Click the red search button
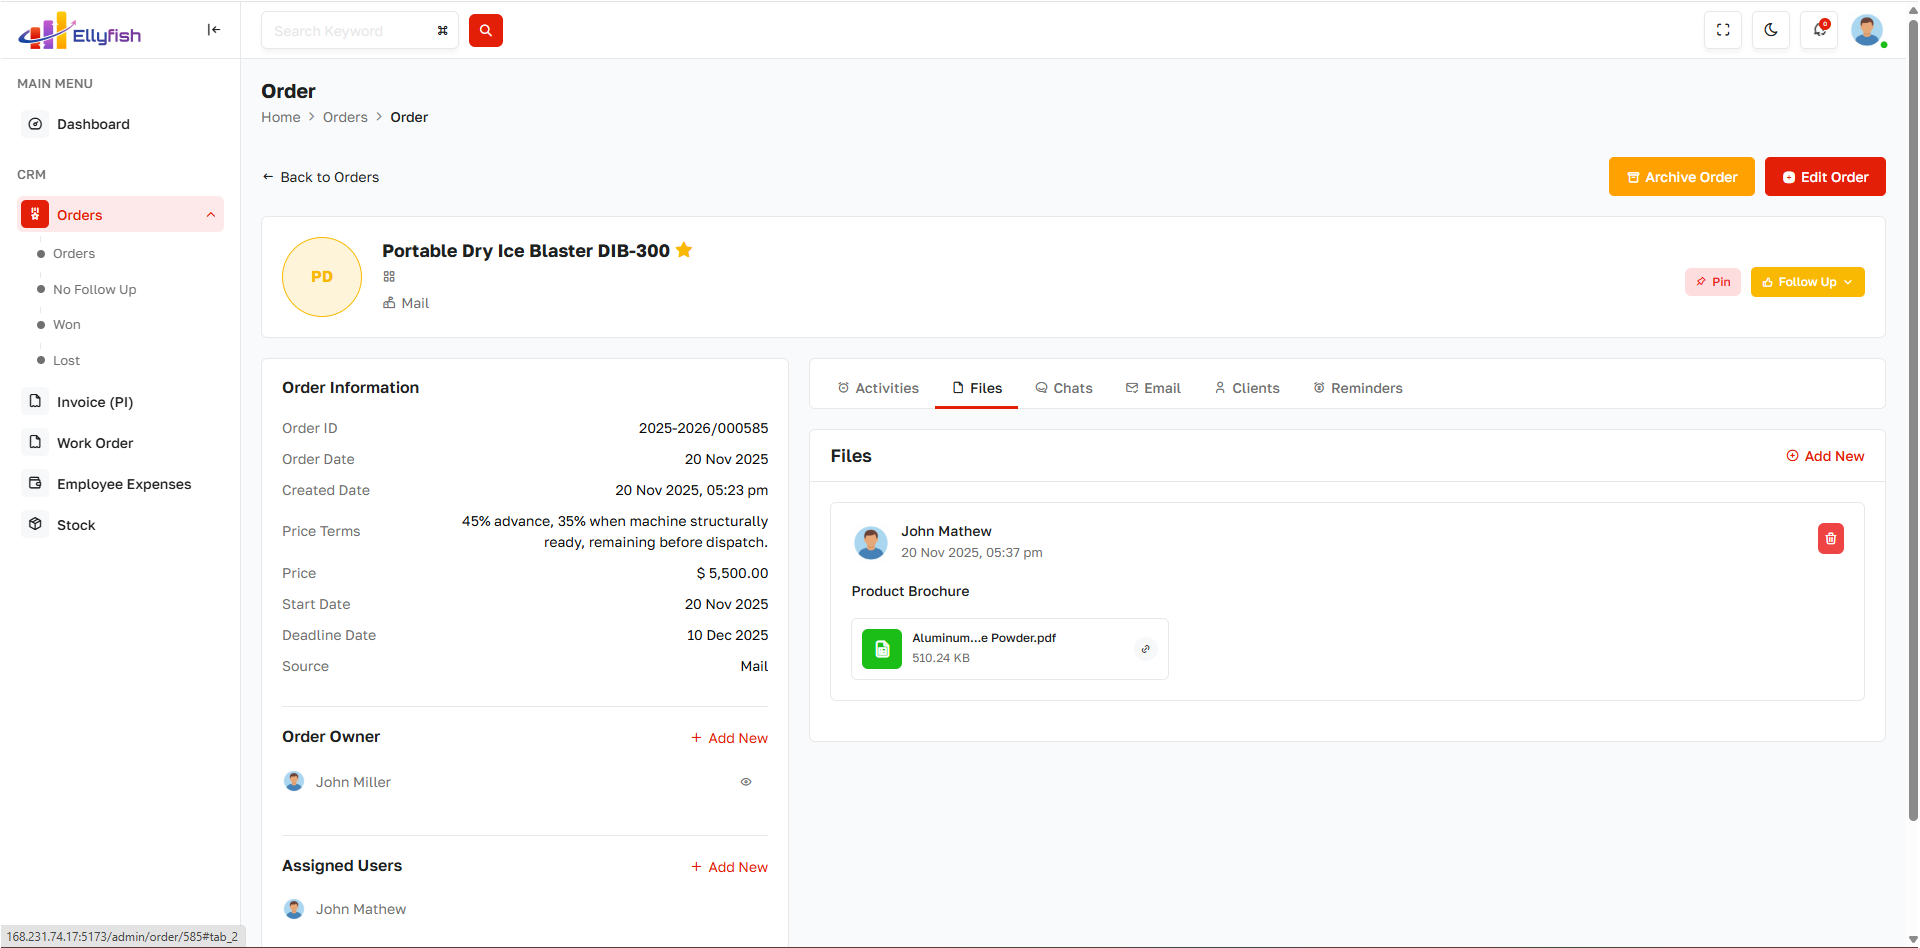The image size is (1920, 948). click(485, 31)
